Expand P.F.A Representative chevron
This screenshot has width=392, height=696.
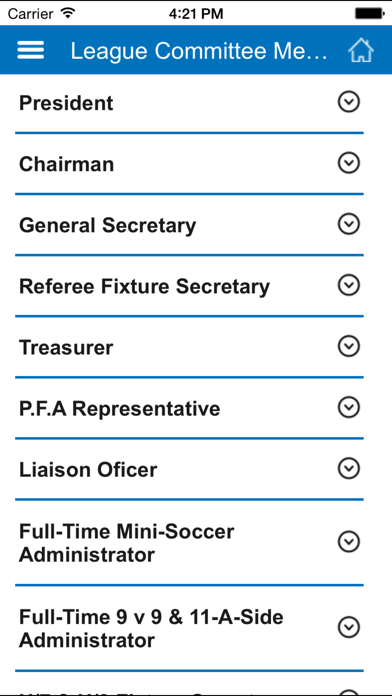click(x=348, y=407)
